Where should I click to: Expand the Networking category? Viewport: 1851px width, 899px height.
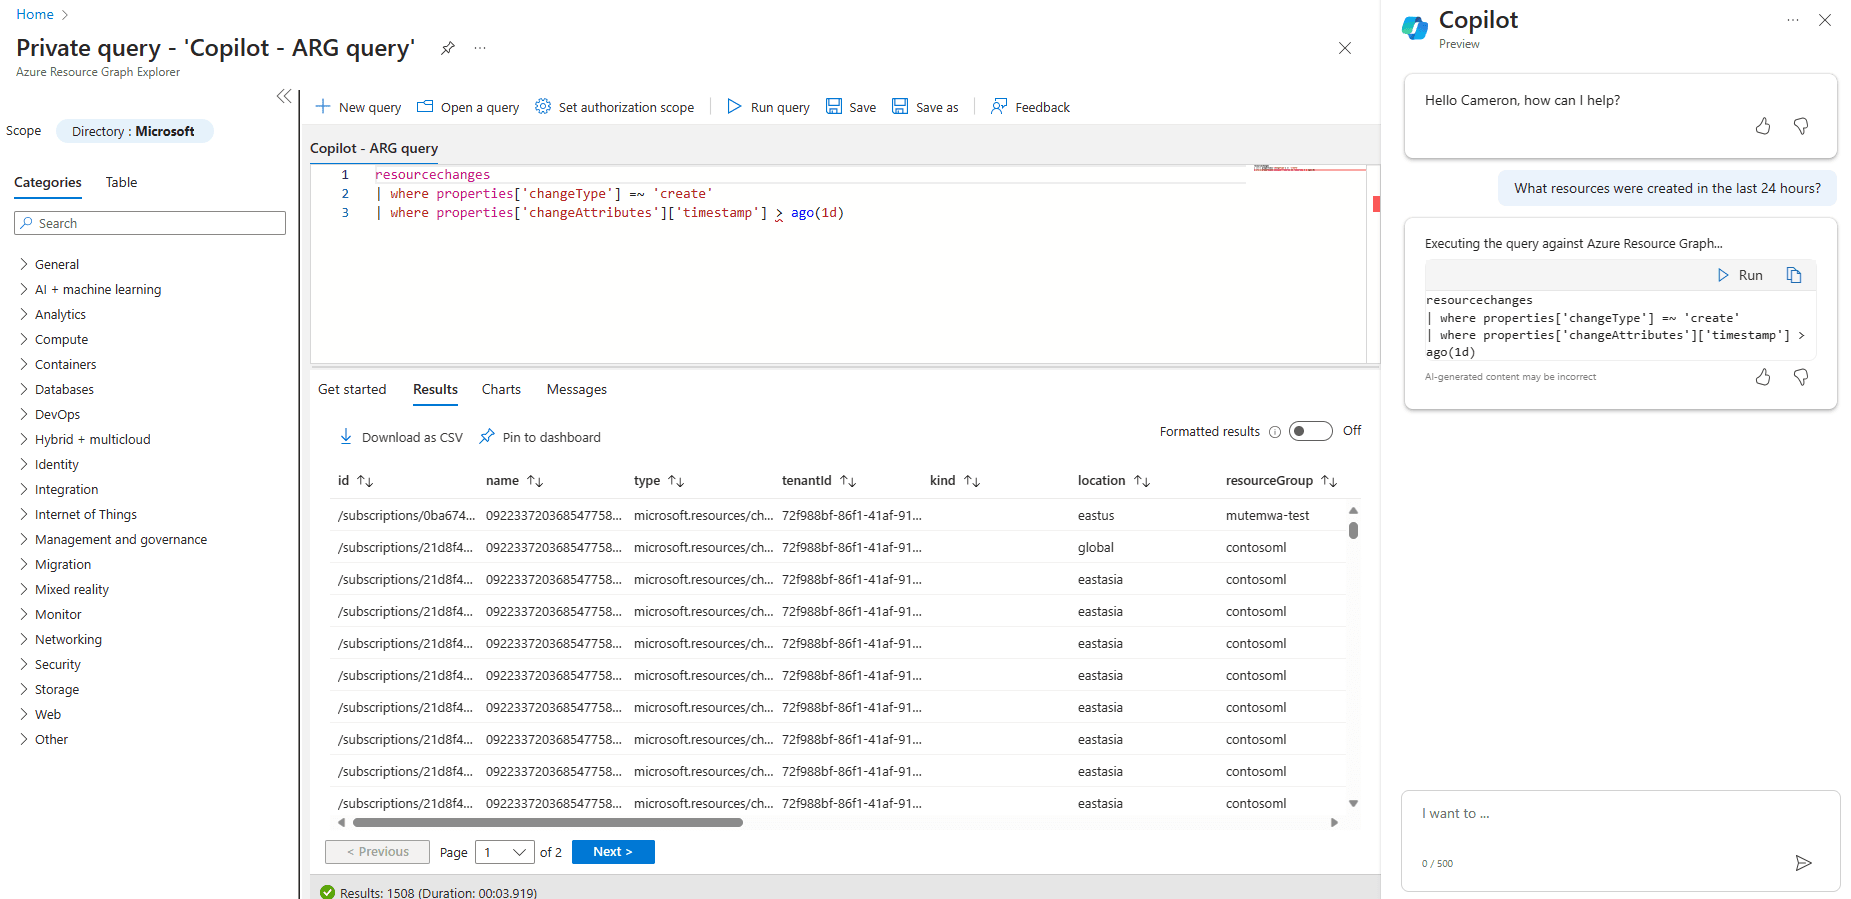pyautogui.click(x=24, y=639)
